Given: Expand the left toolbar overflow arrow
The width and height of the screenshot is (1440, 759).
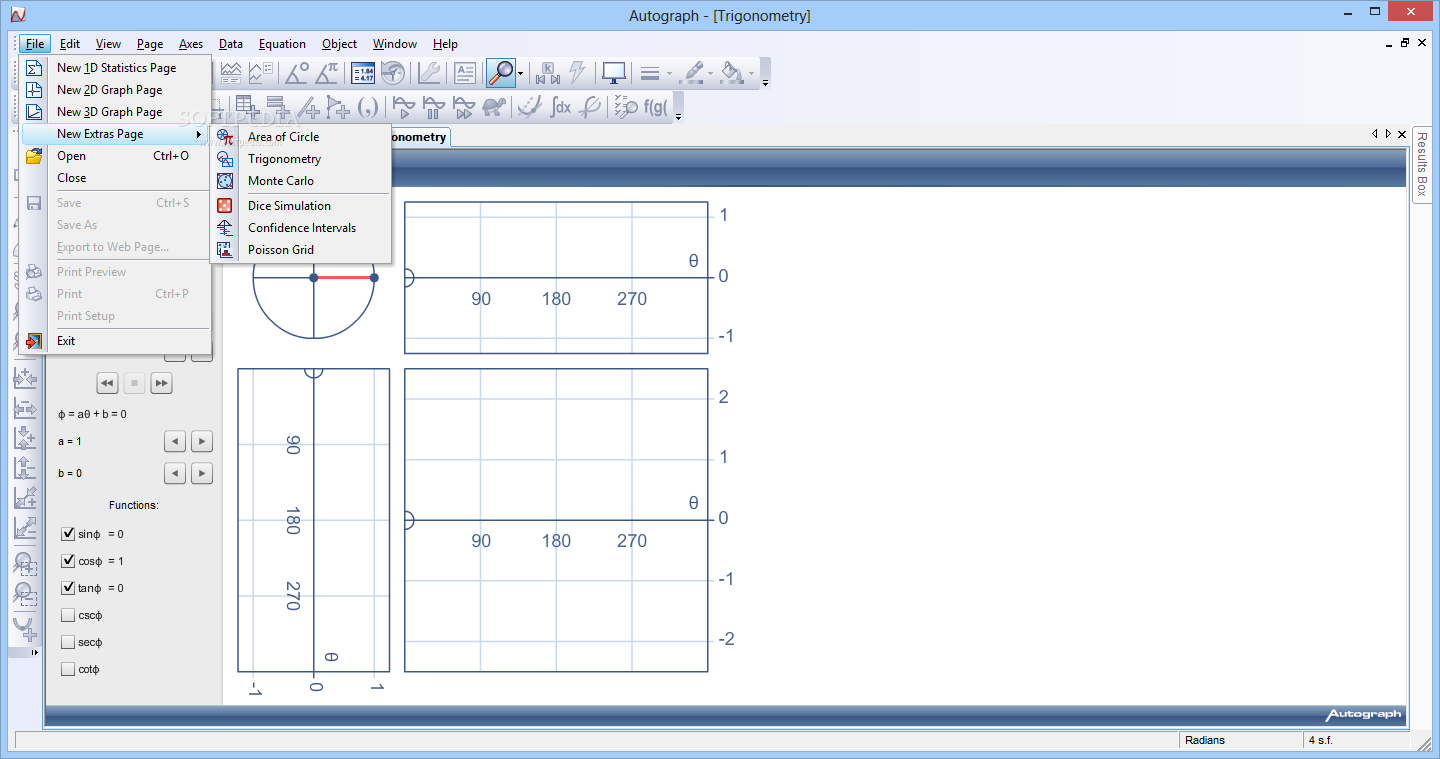Looking at the screenshot, I should point(35,653).
